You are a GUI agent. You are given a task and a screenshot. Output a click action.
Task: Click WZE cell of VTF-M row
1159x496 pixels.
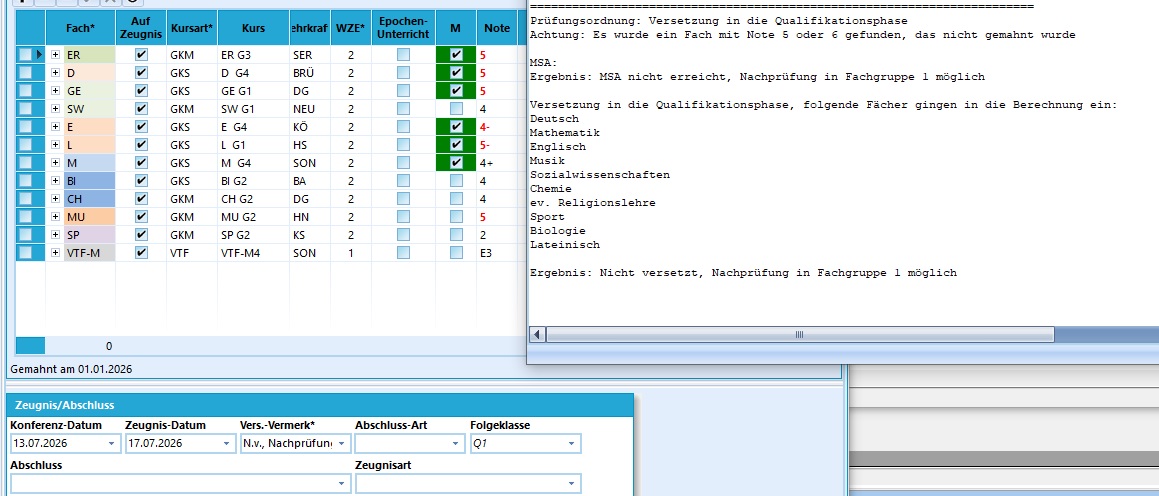click(x=350, y=253)
